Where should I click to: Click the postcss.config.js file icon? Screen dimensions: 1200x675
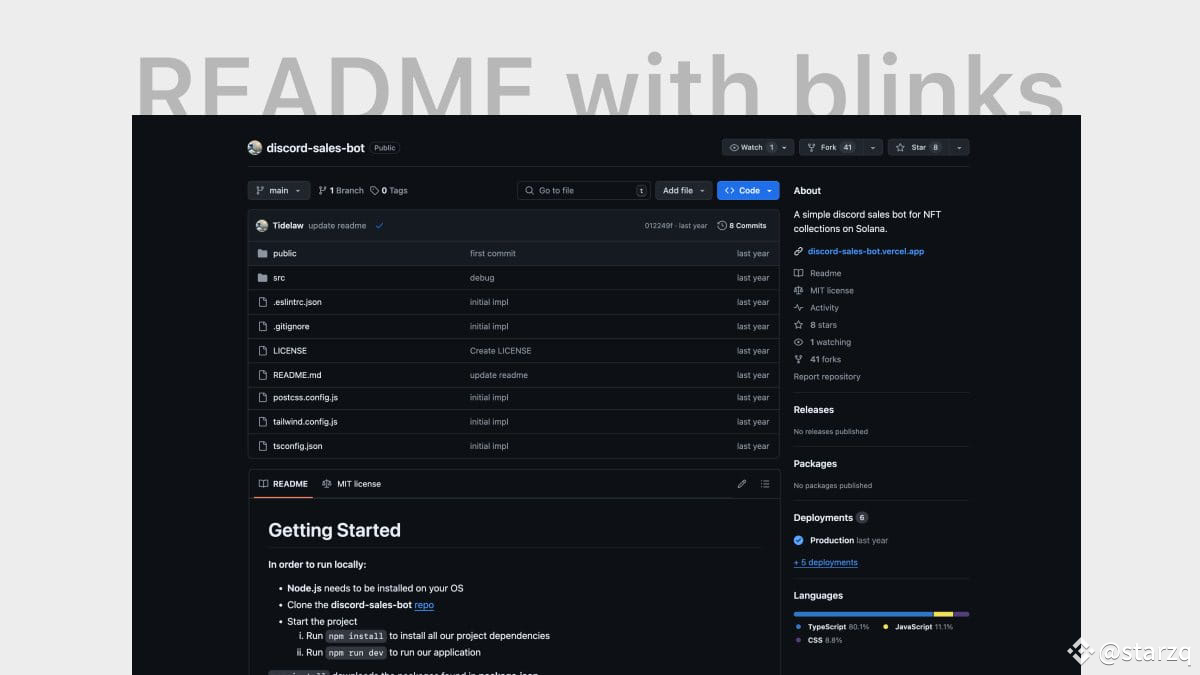coord(262,397)
